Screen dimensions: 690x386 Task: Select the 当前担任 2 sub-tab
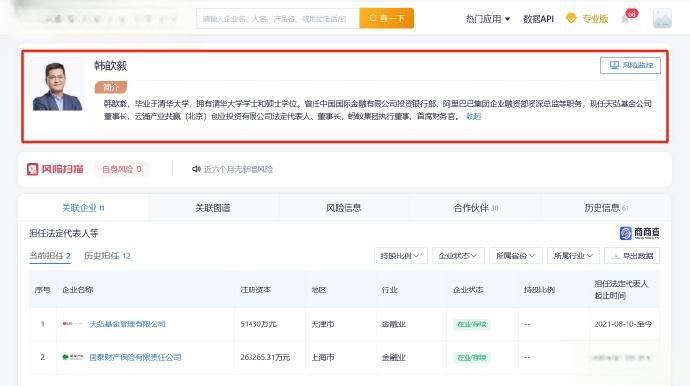pos(50,256)
